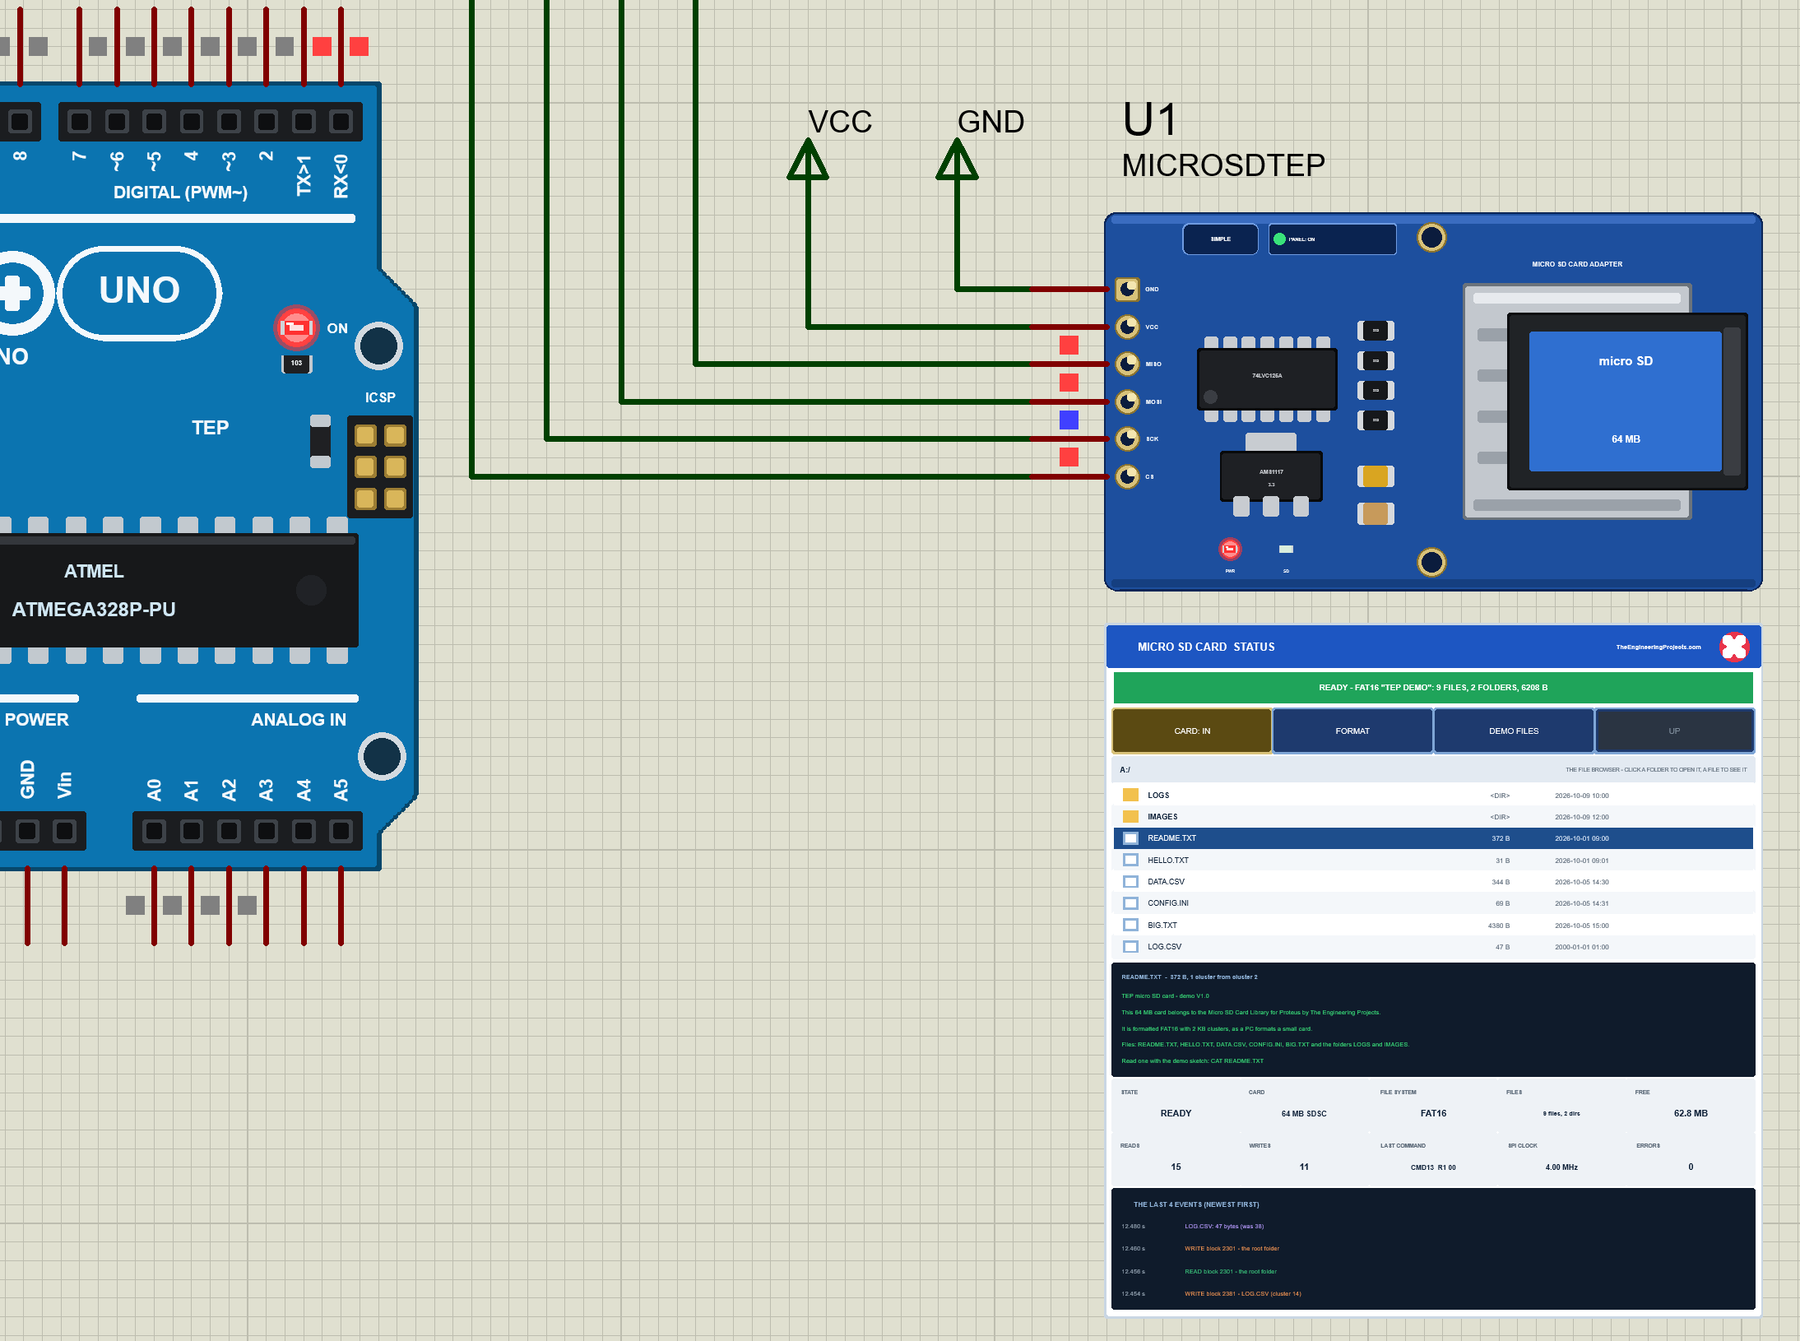Click the AMS1117 regulator chip
1800x1341 pixels.
point(1271,476)
